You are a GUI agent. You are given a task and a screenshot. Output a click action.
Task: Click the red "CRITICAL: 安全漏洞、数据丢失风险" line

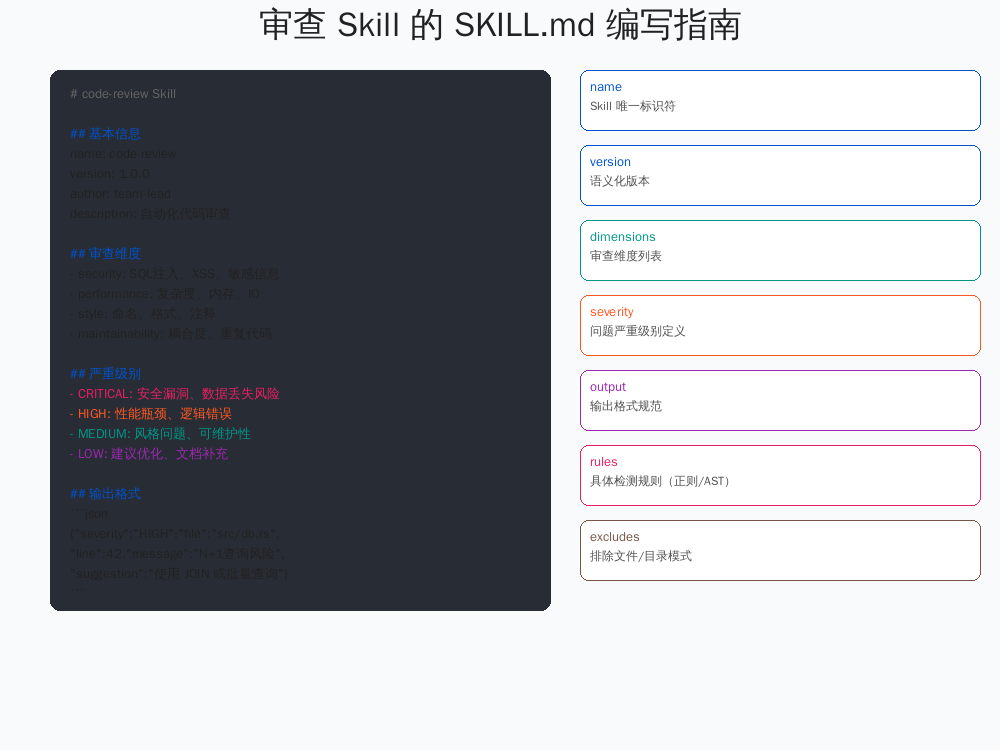point(175,393)
